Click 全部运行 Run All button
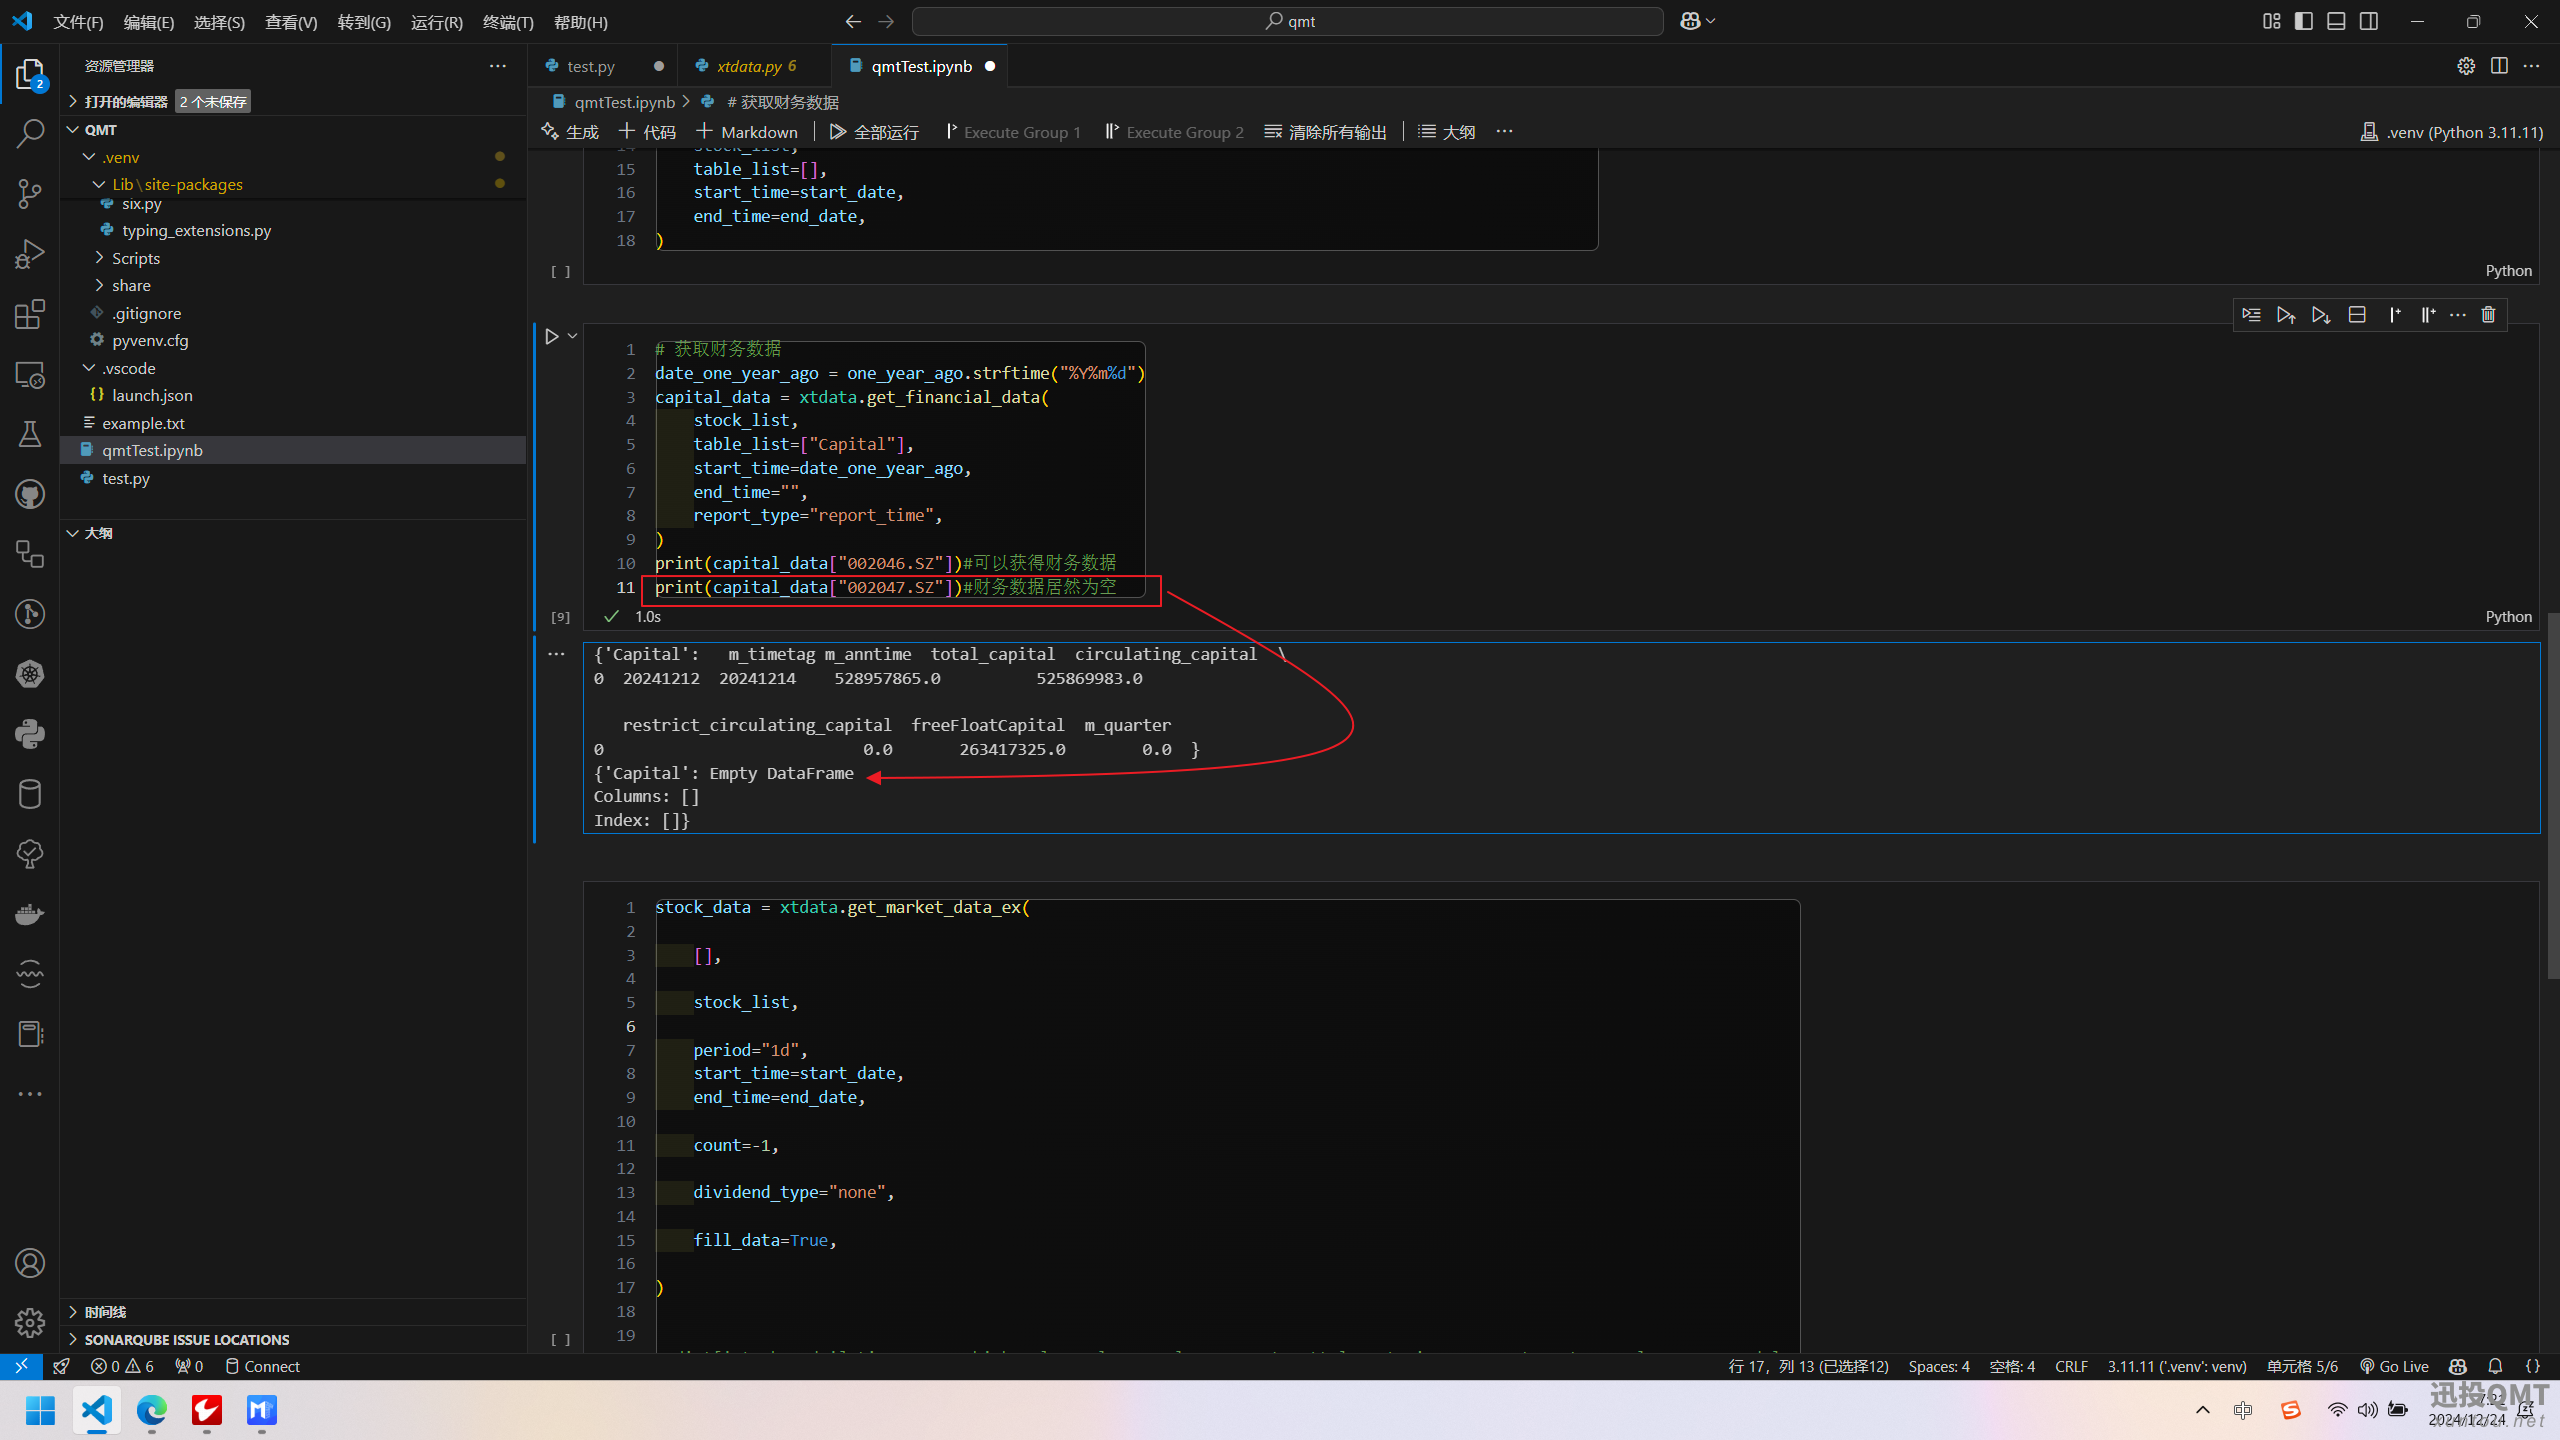 click(x=874, y=132)
